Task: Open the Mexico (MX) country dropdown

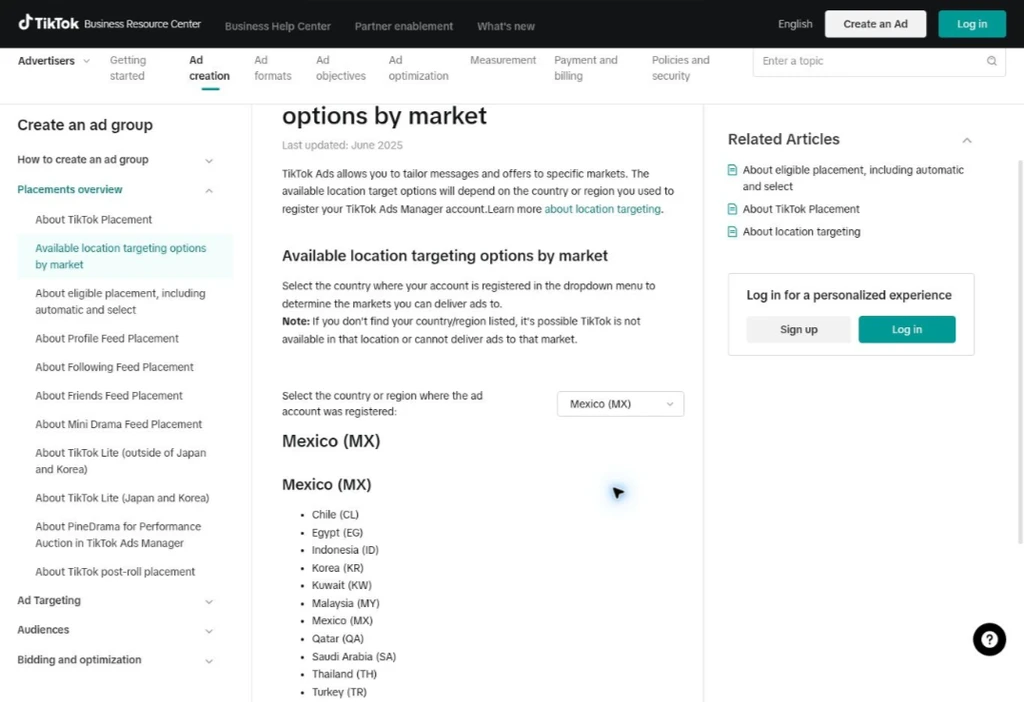Action: point(620,404)
